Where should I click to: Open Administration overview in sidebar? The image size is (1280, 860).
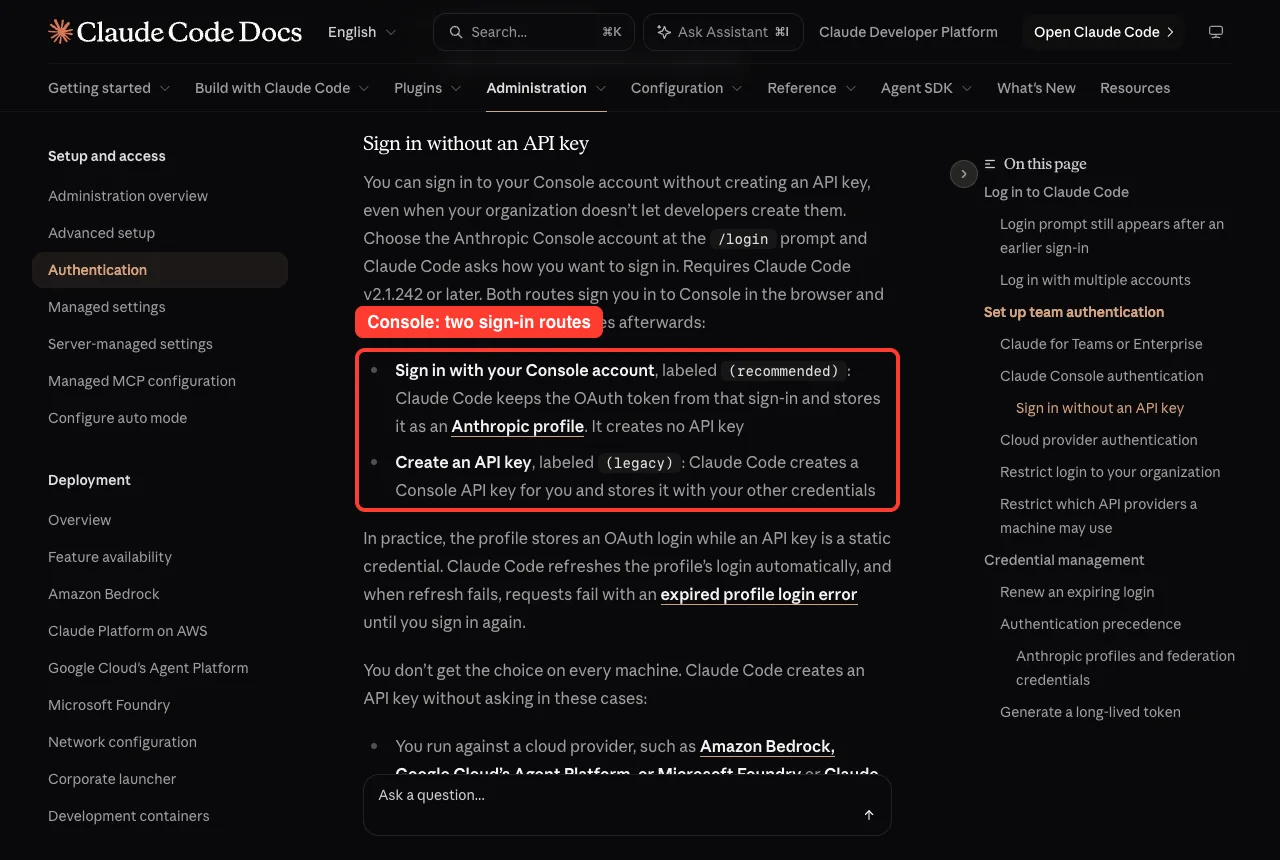point(128,196)
